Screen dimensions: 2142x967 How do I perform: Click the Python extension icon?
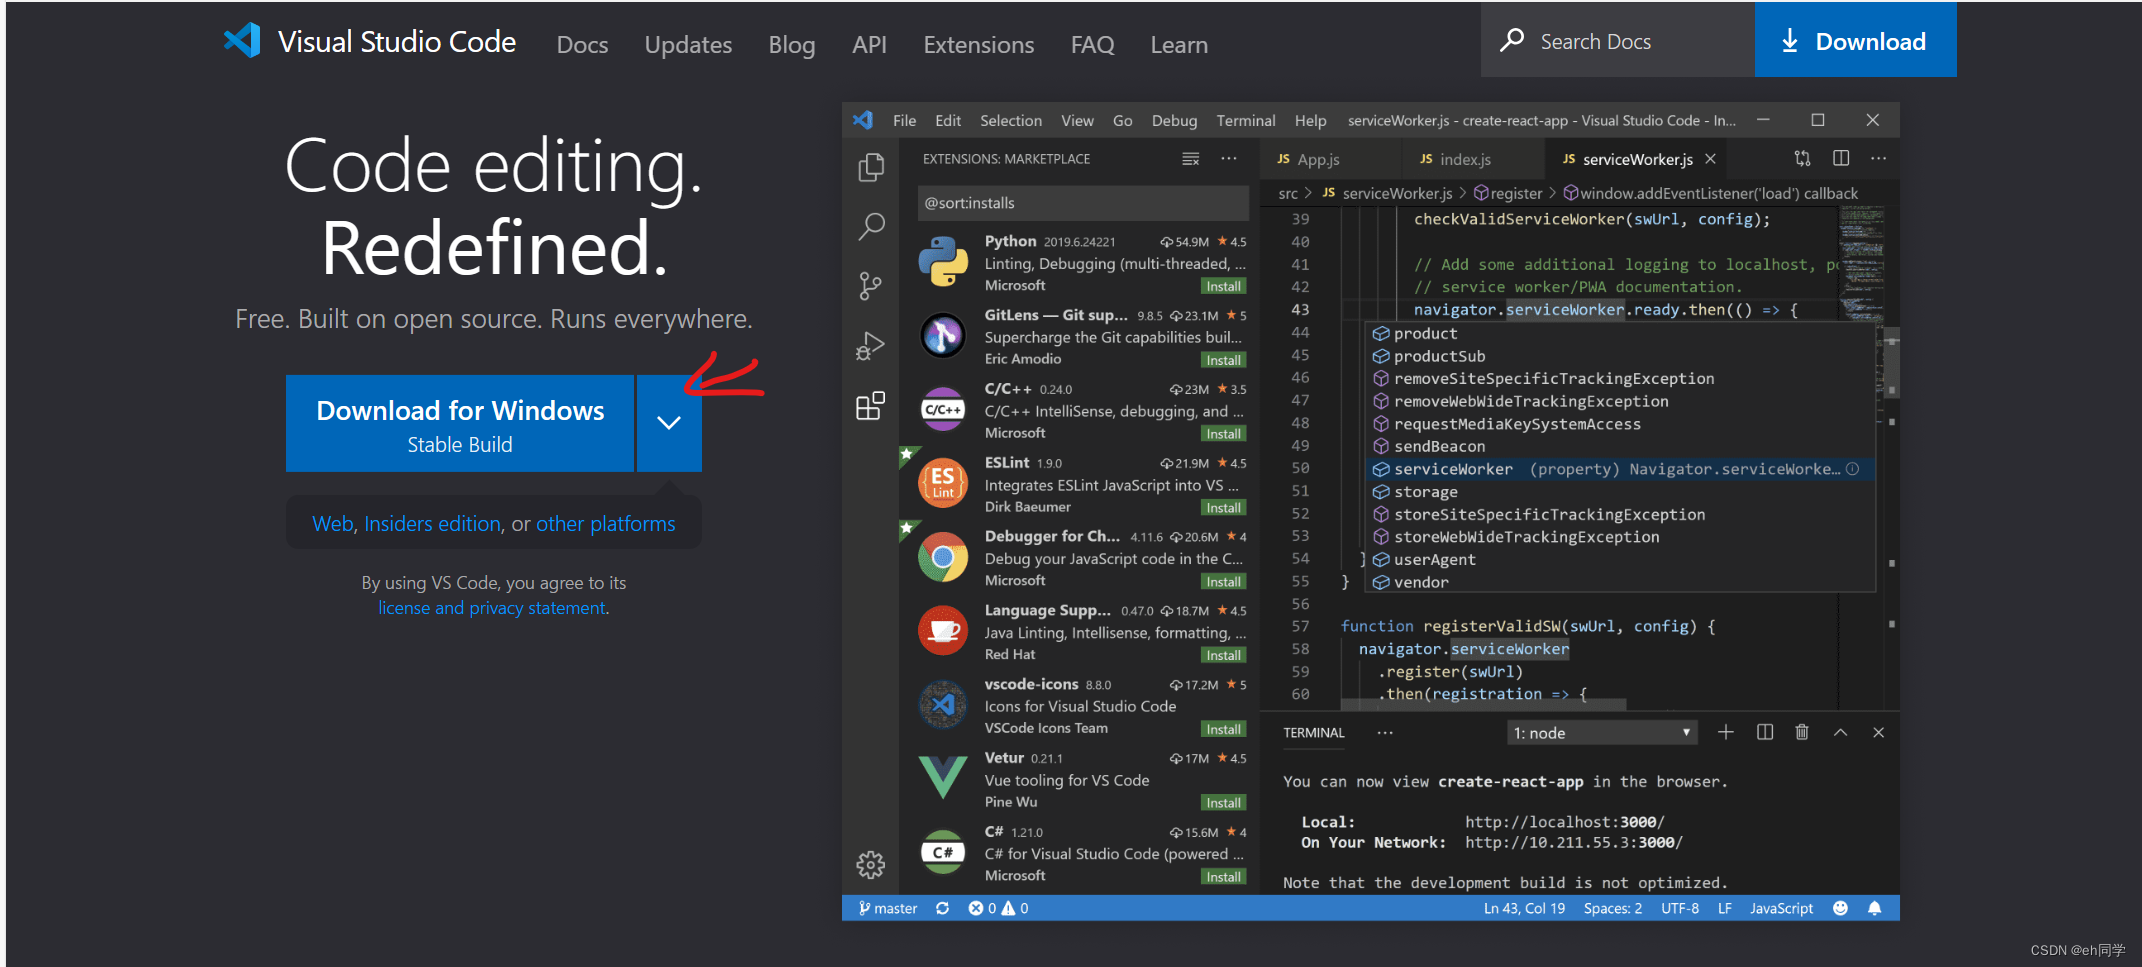point(943,261)
